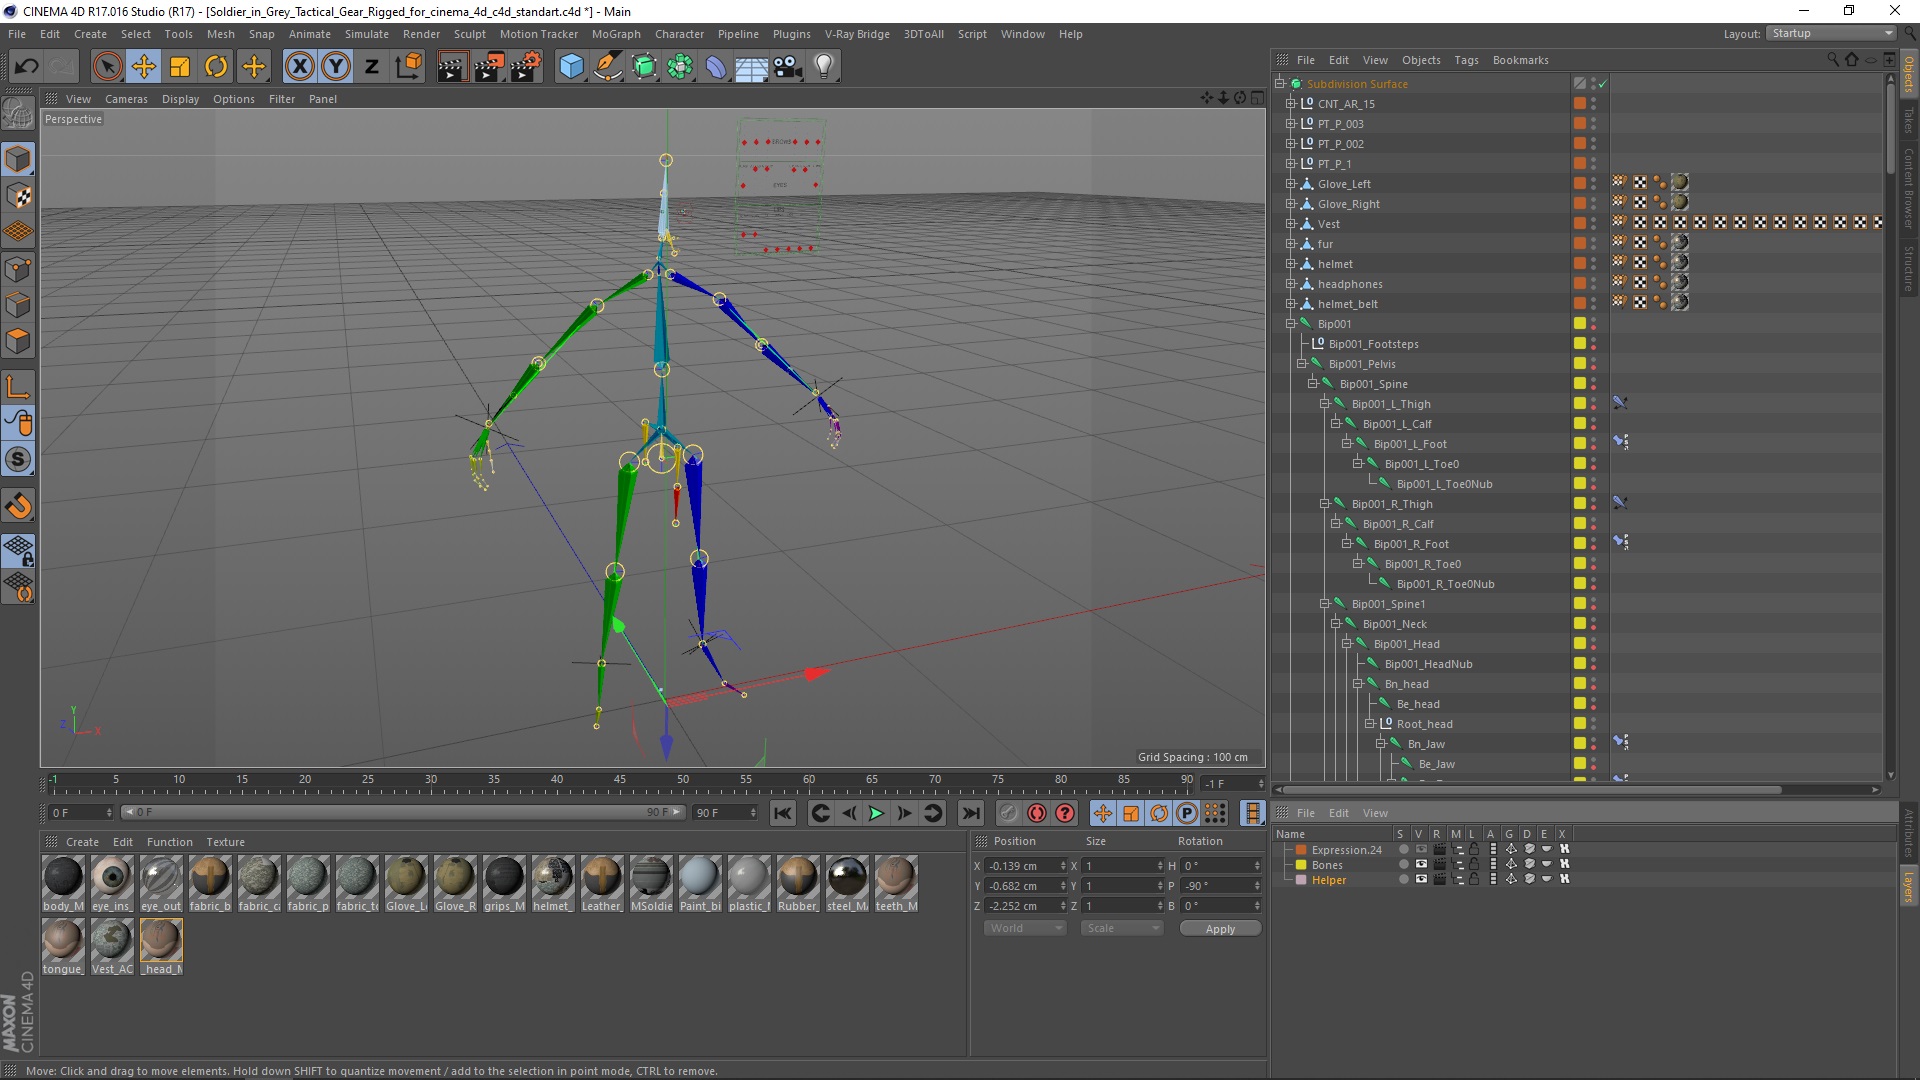Add a Cube primitive object
The height and width of the screenshot is (1080, 1920).
click(x=571, y=67)
